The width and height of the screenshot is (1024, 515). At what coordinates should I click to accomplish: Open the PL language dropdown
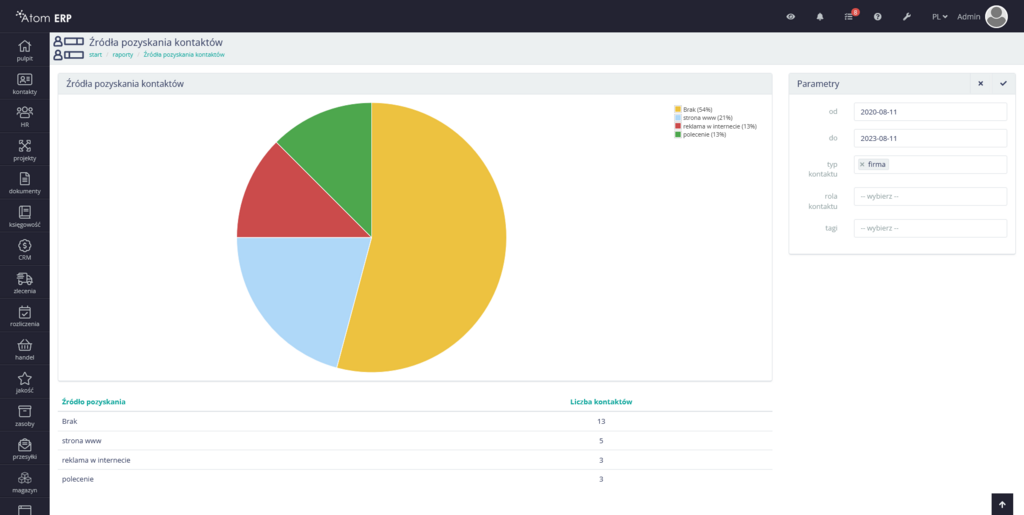click(939, 17)
